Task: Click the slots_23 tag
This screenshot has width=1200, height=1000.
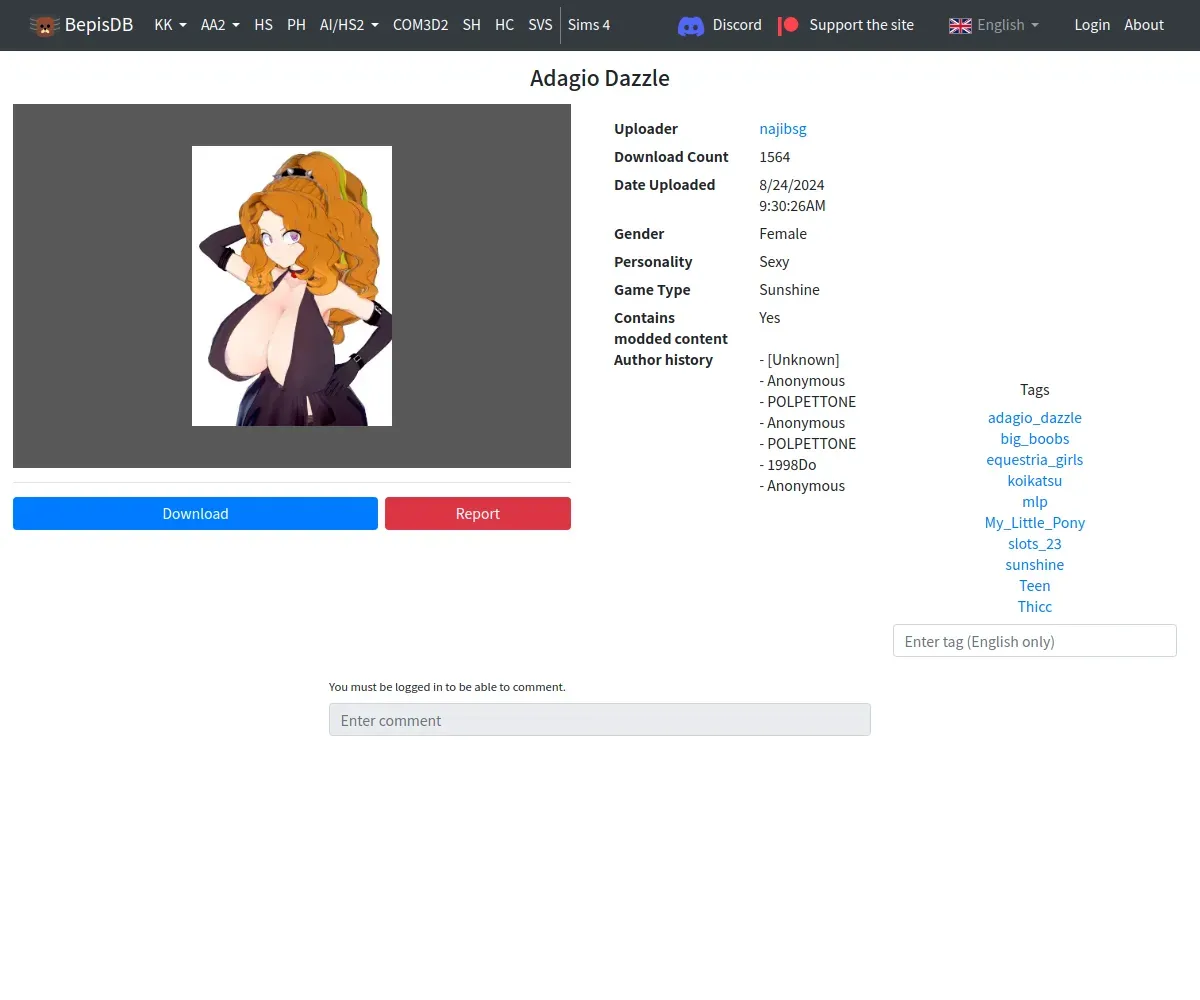Action: click(1035, 544)
